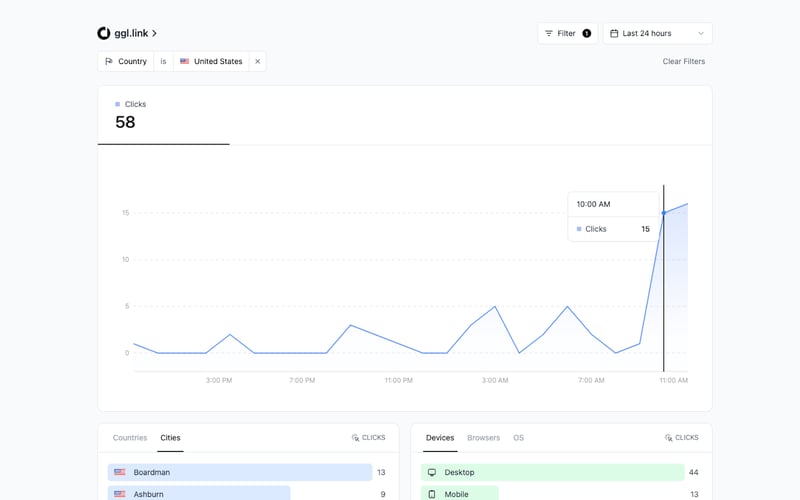
Task: Open the Last 24 hours date range dropdown
Action: [657, 33]
